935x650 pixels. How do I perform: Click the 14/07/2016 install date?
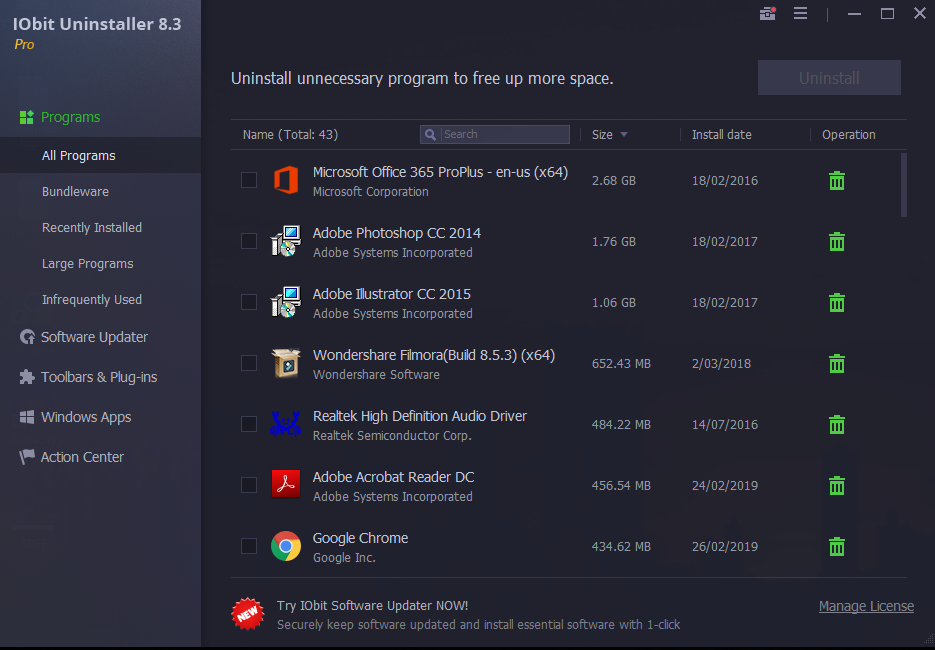(725, 425)
